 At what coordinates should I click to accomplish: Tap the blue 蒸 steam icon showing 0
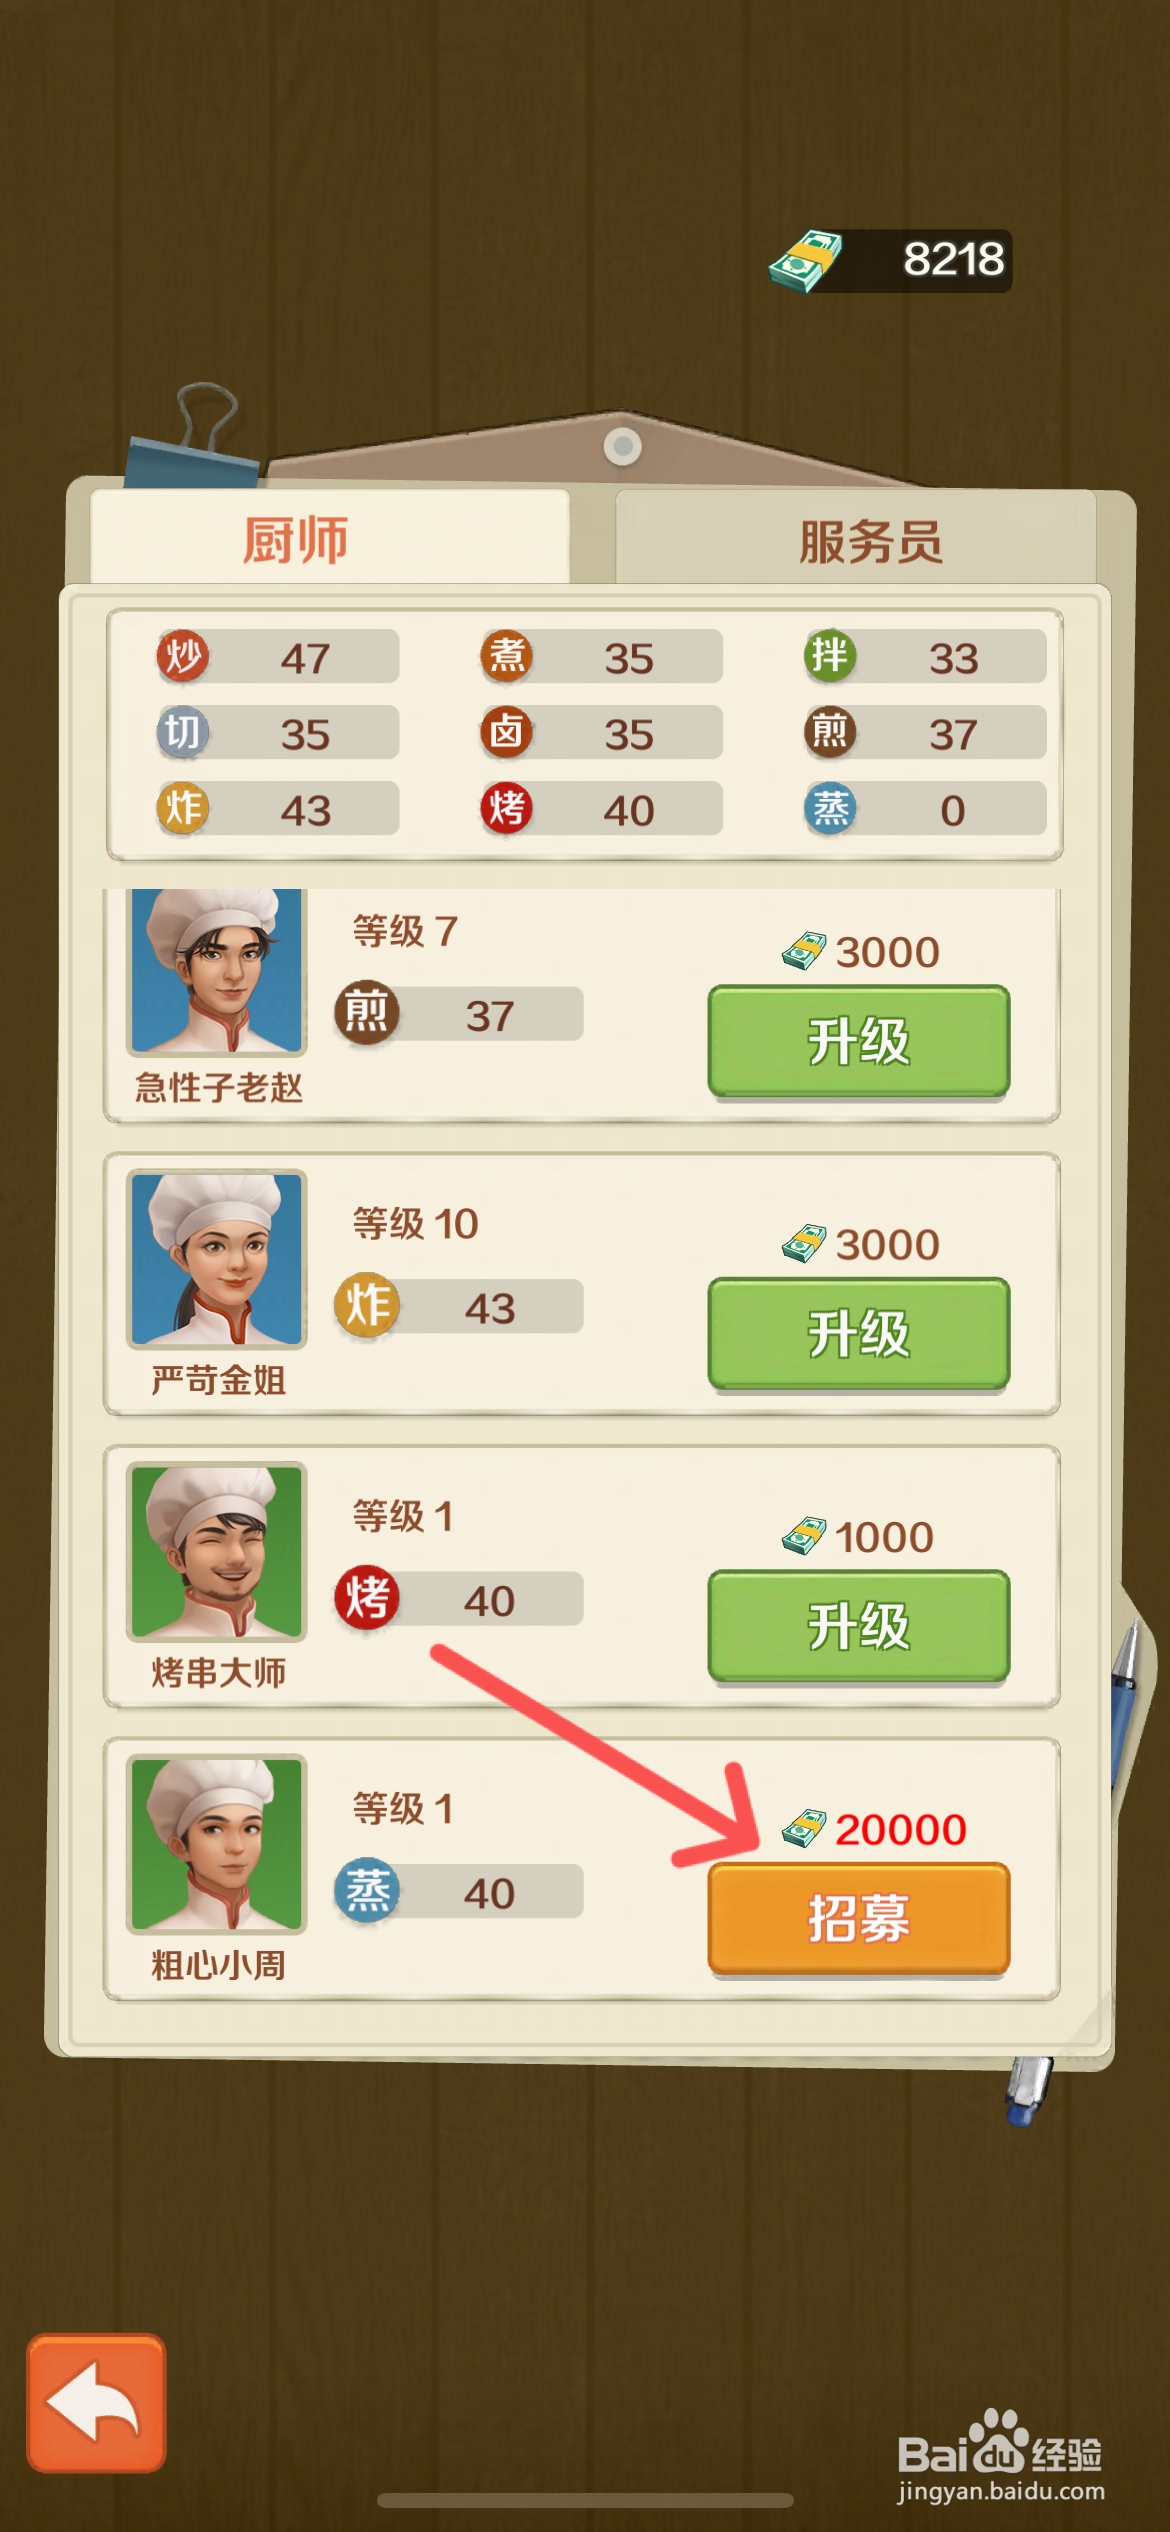tap(830, 809)
